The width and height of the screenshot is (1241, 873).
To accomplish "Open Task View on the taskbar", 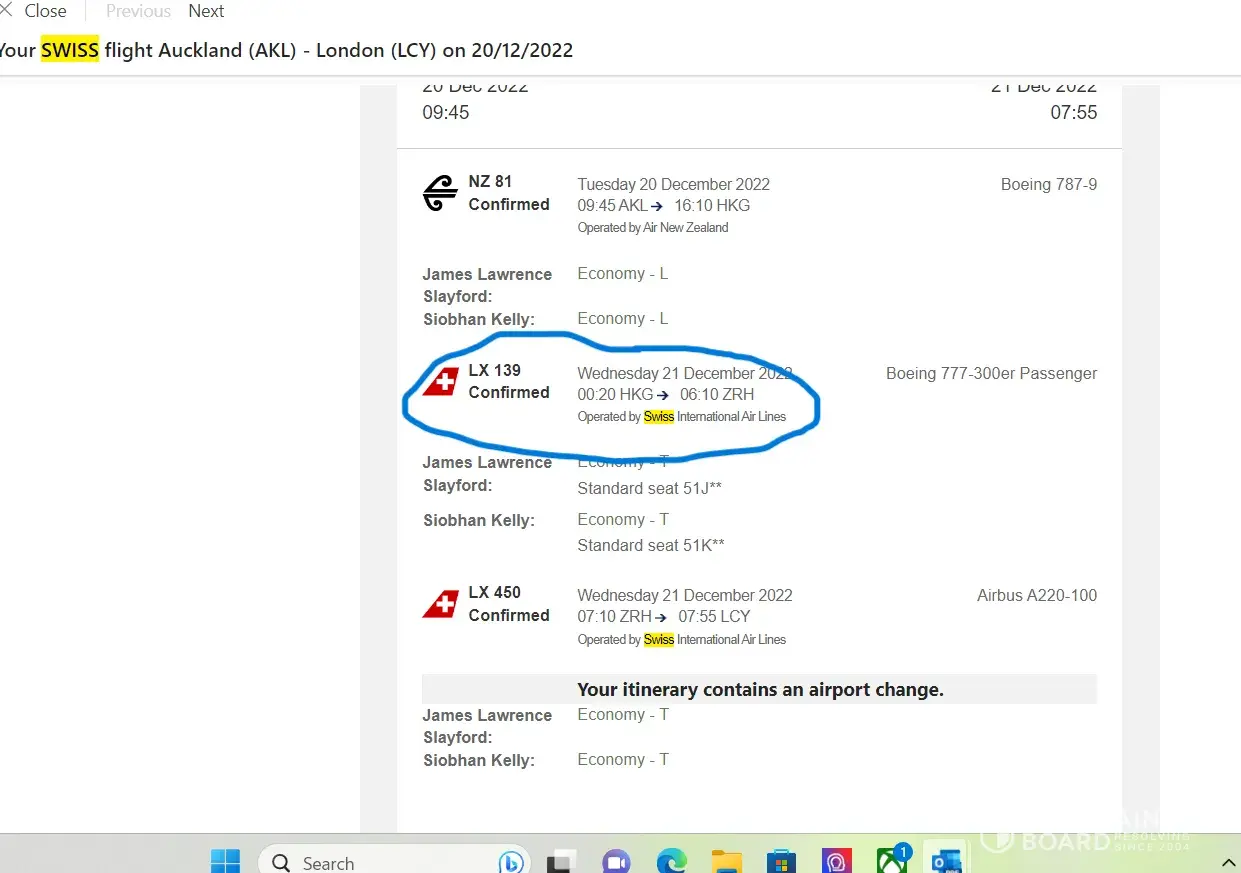I will [562, 862].
